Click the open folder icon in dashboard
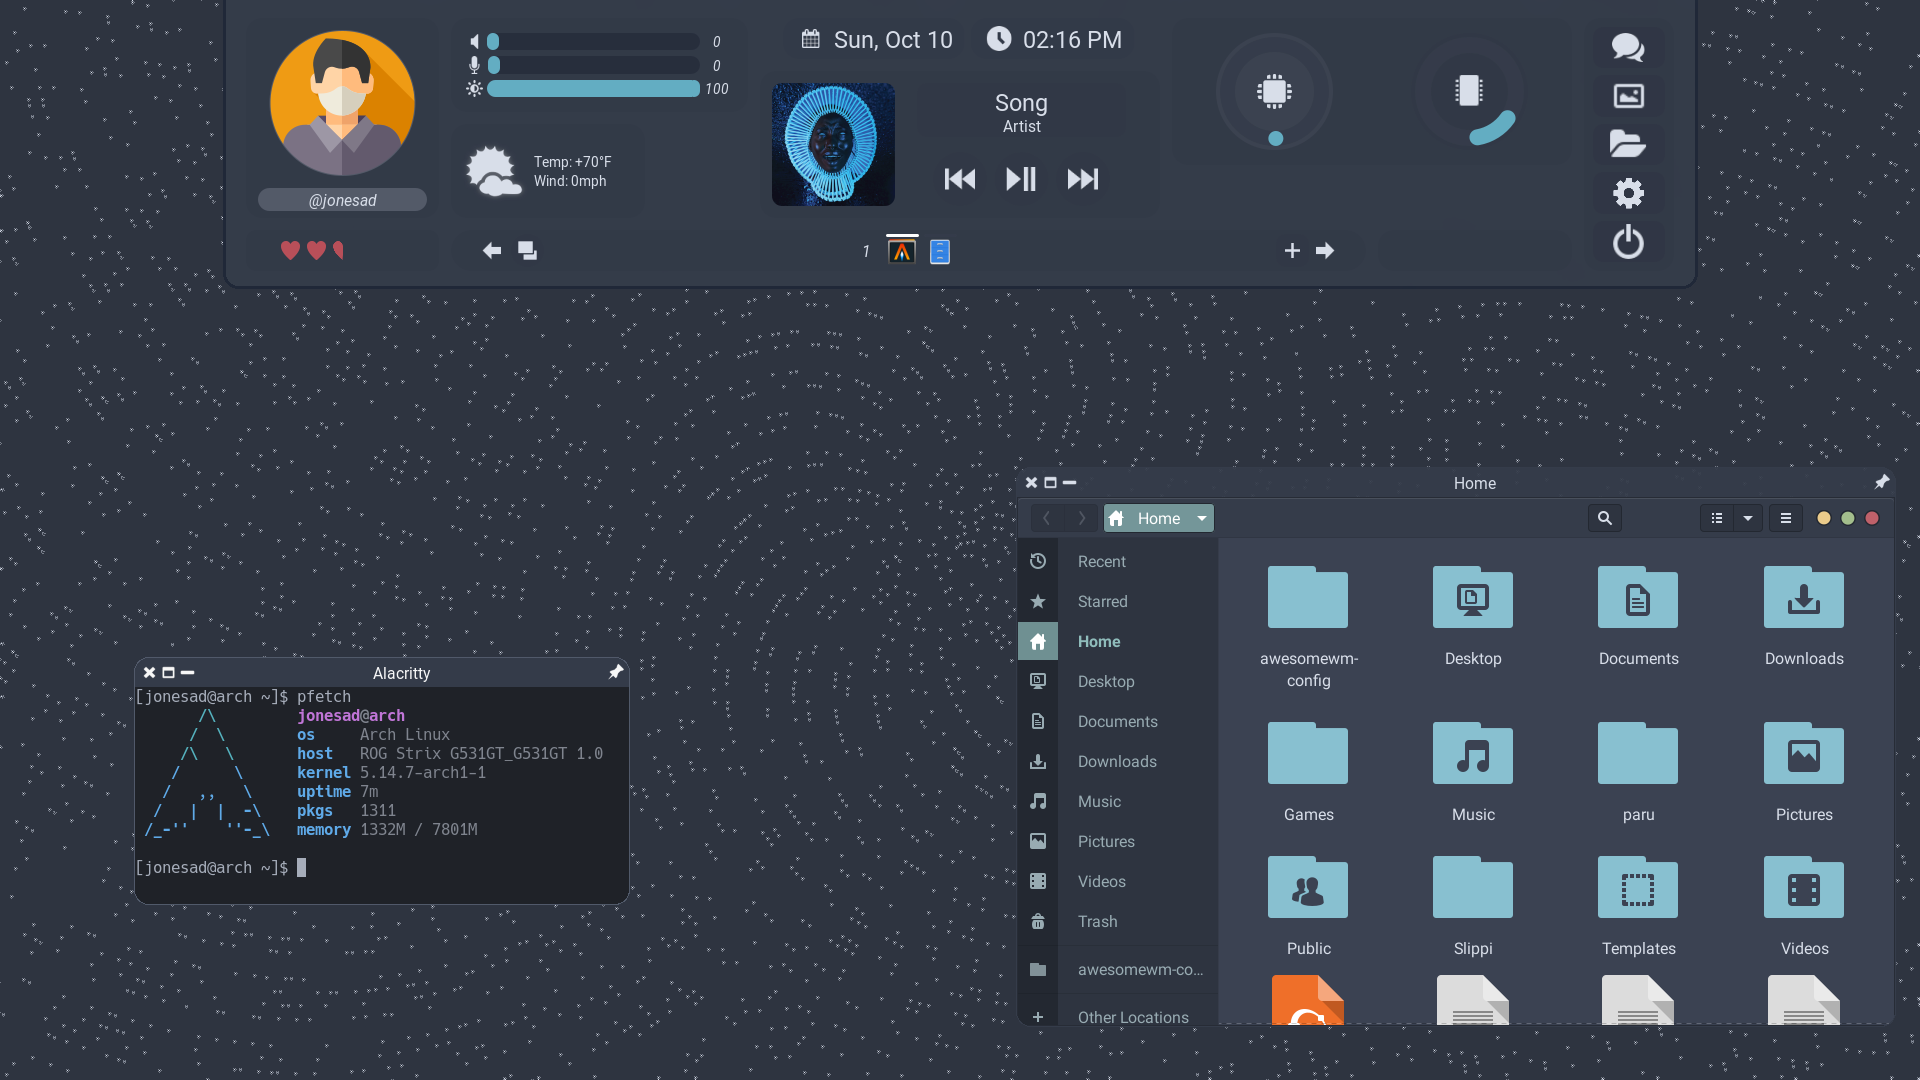 (x=1628, y=144)
